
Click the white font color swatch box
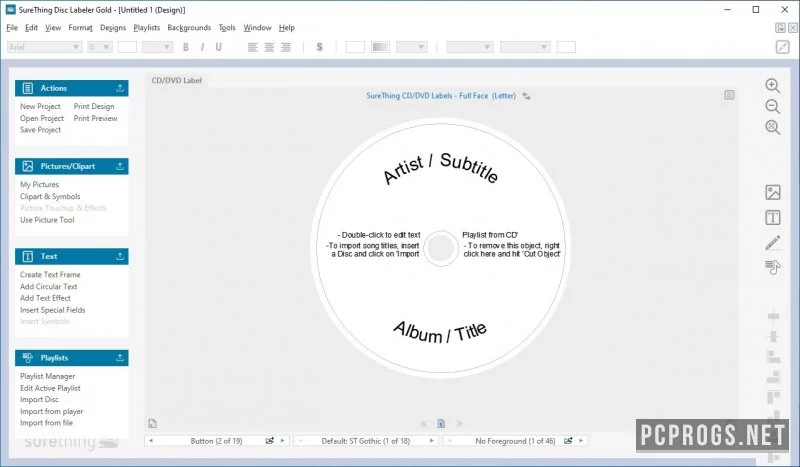(127, 47)
